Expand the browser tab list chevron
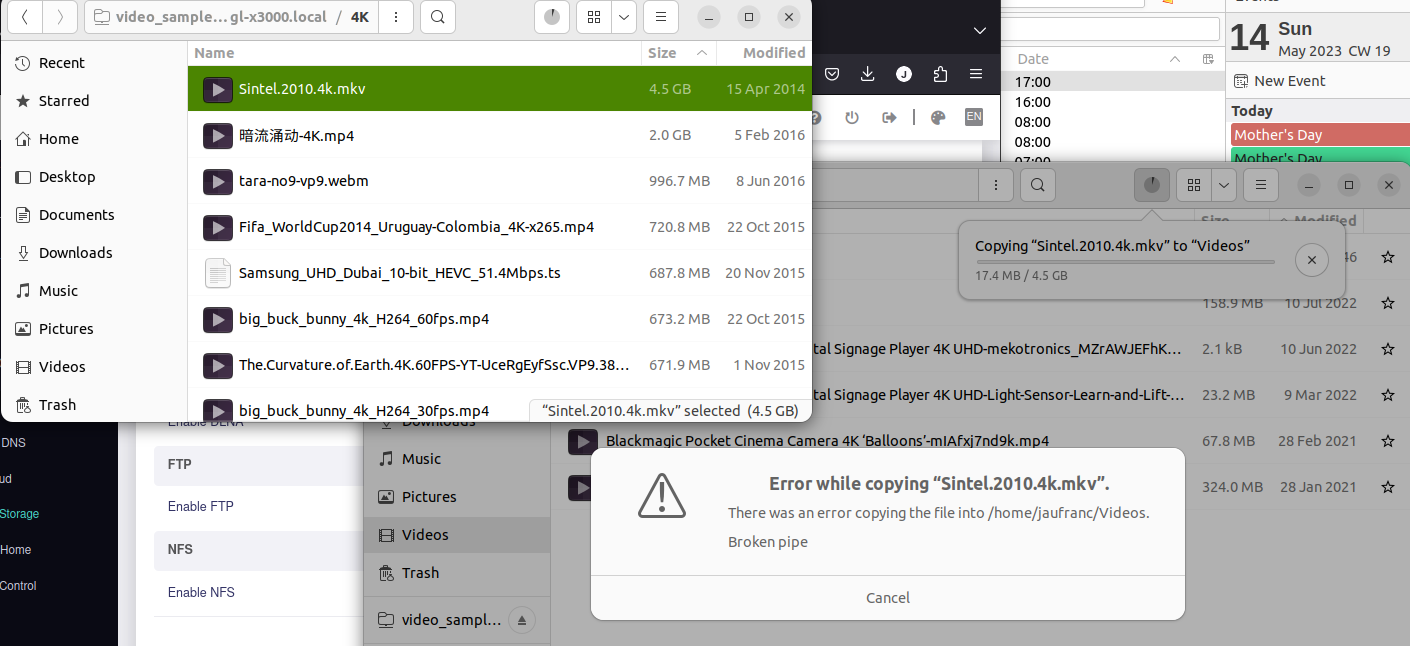The width and height of the screenshot is (1410, 646). pyautogui.click(x=980, y=31)
